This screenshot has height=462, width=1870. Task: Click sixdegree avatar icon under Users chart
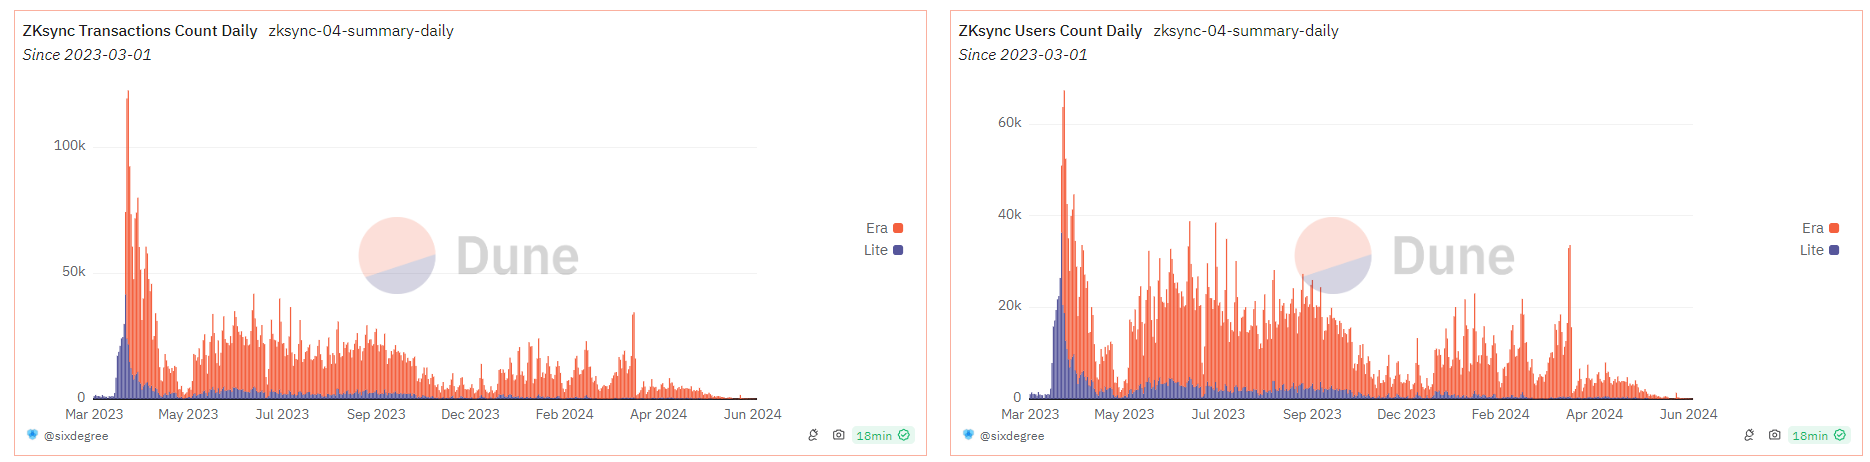click(968, 435)
